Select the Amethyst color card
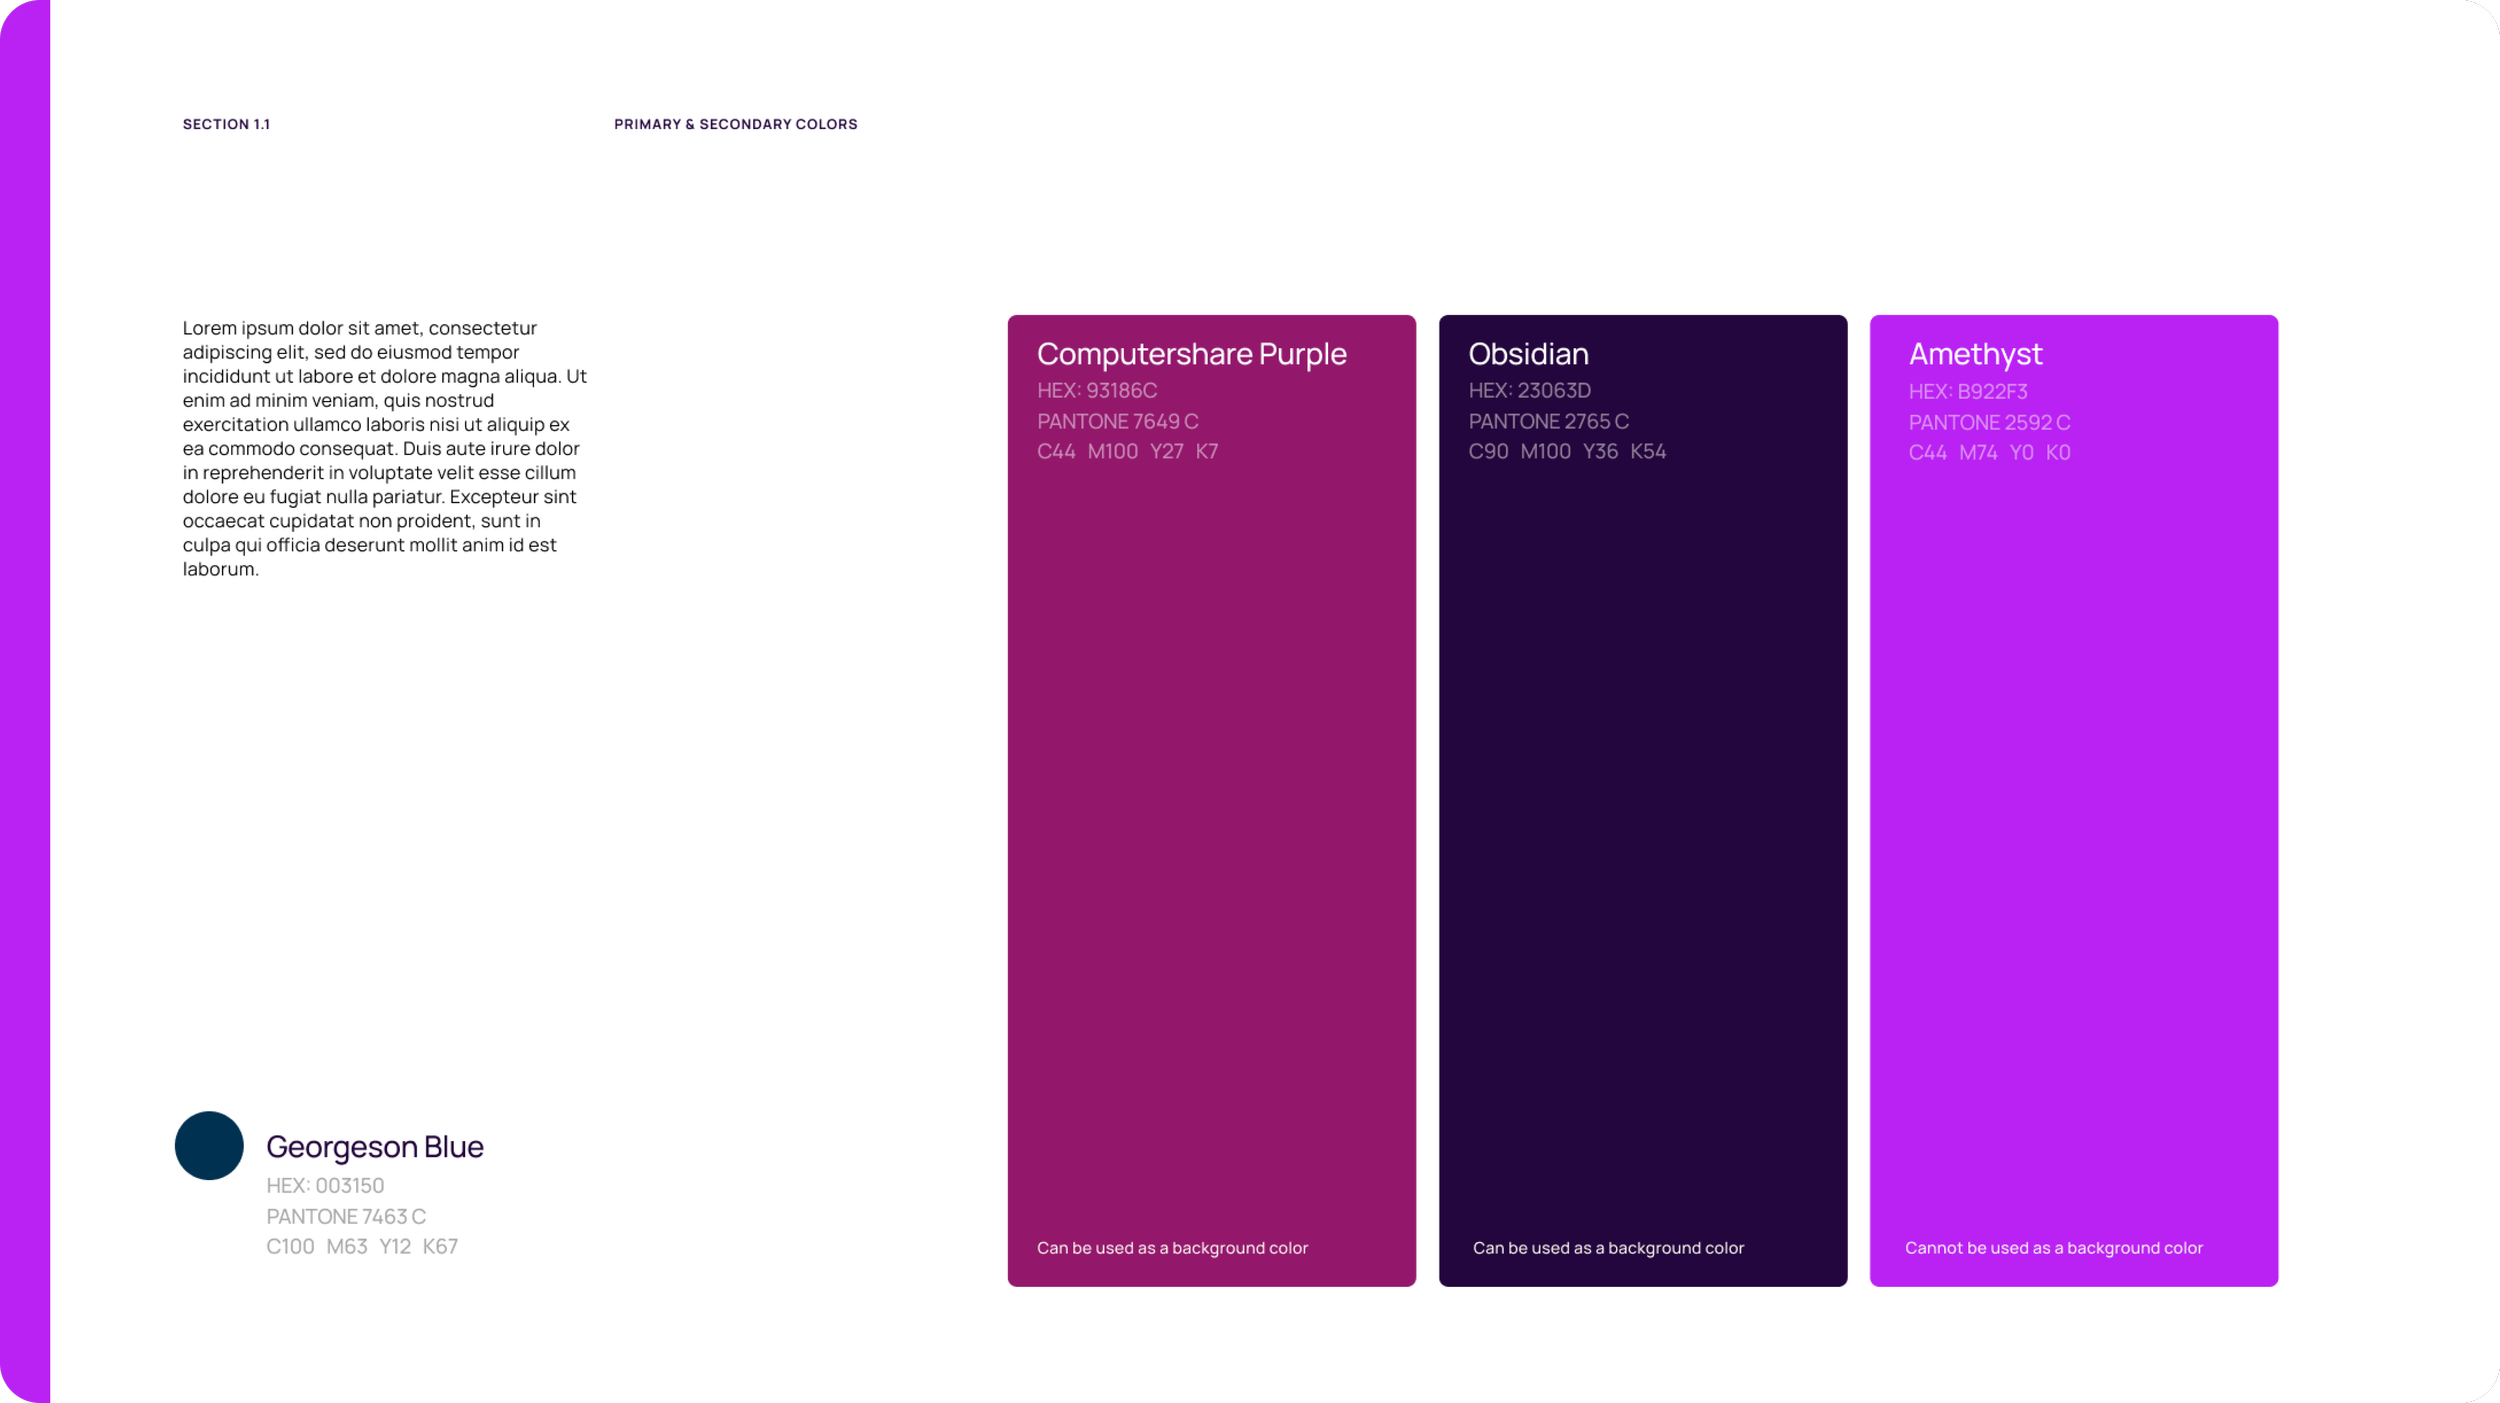 (x=2073, y=800)
